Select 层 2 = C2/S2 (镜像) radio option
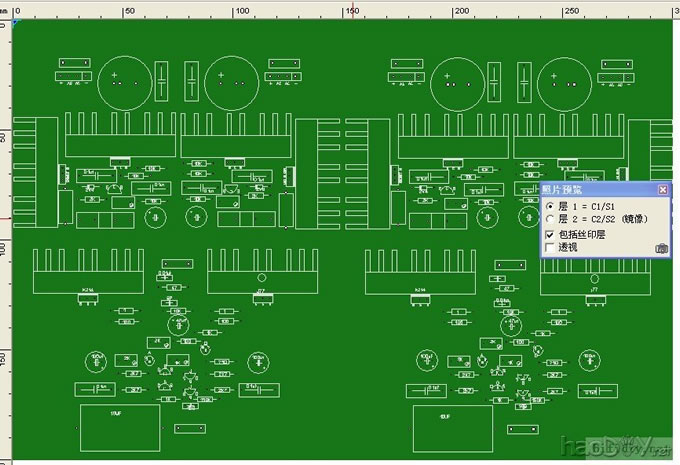Viewport: 680px width, 465px height. pyautogui.click(x=549, y=218)
